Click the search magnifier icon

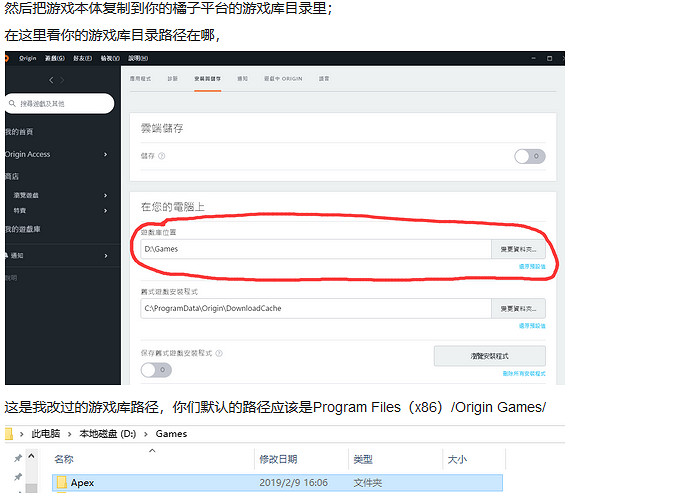point(11,103)
